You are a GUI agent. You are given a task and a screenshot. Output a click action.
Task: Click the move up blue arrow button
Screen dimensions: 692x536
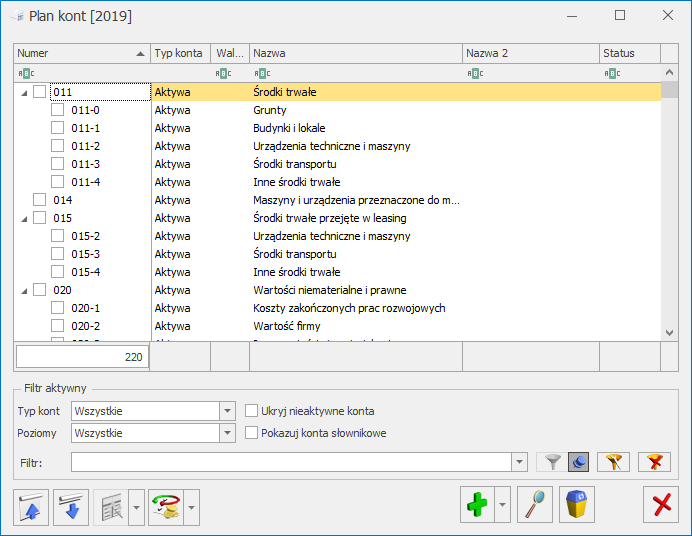[31, 507]
